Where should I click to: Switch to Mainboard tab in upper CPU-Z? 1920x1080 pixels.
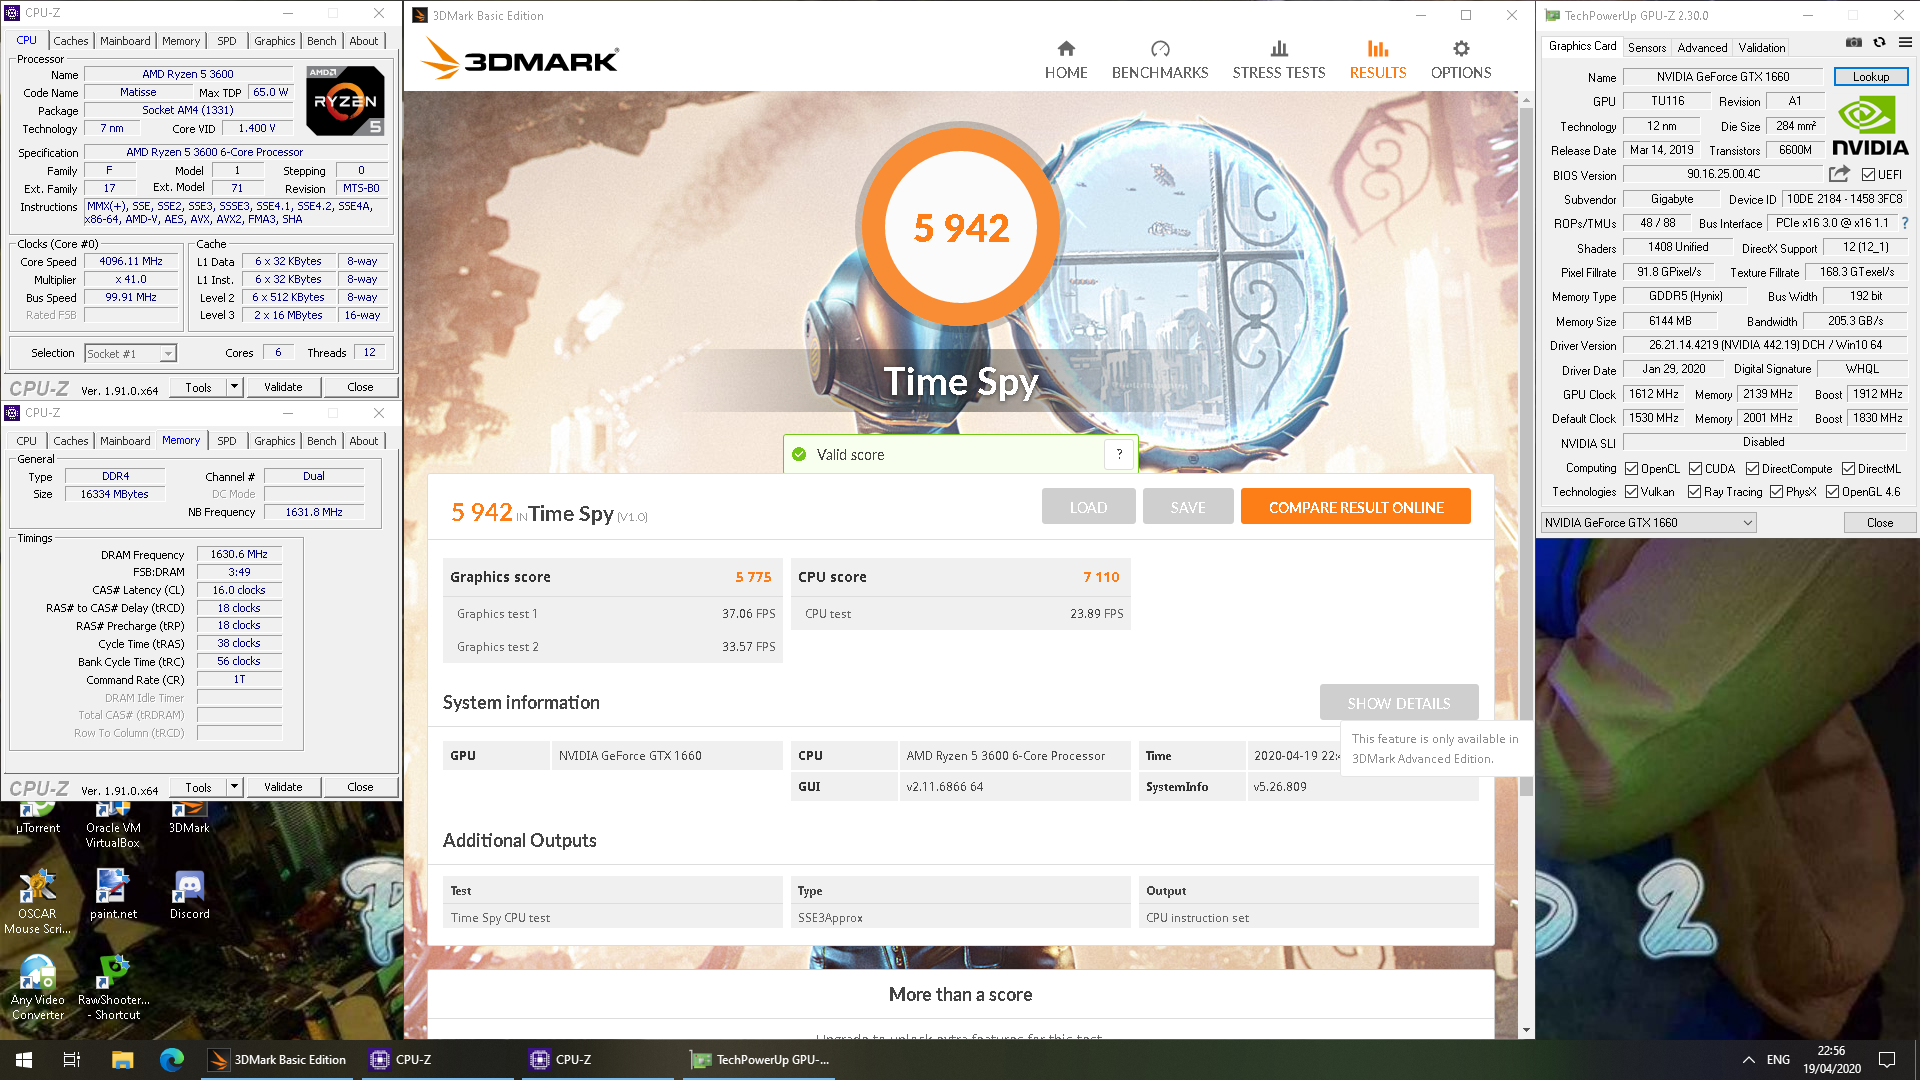tap(125, 41)
